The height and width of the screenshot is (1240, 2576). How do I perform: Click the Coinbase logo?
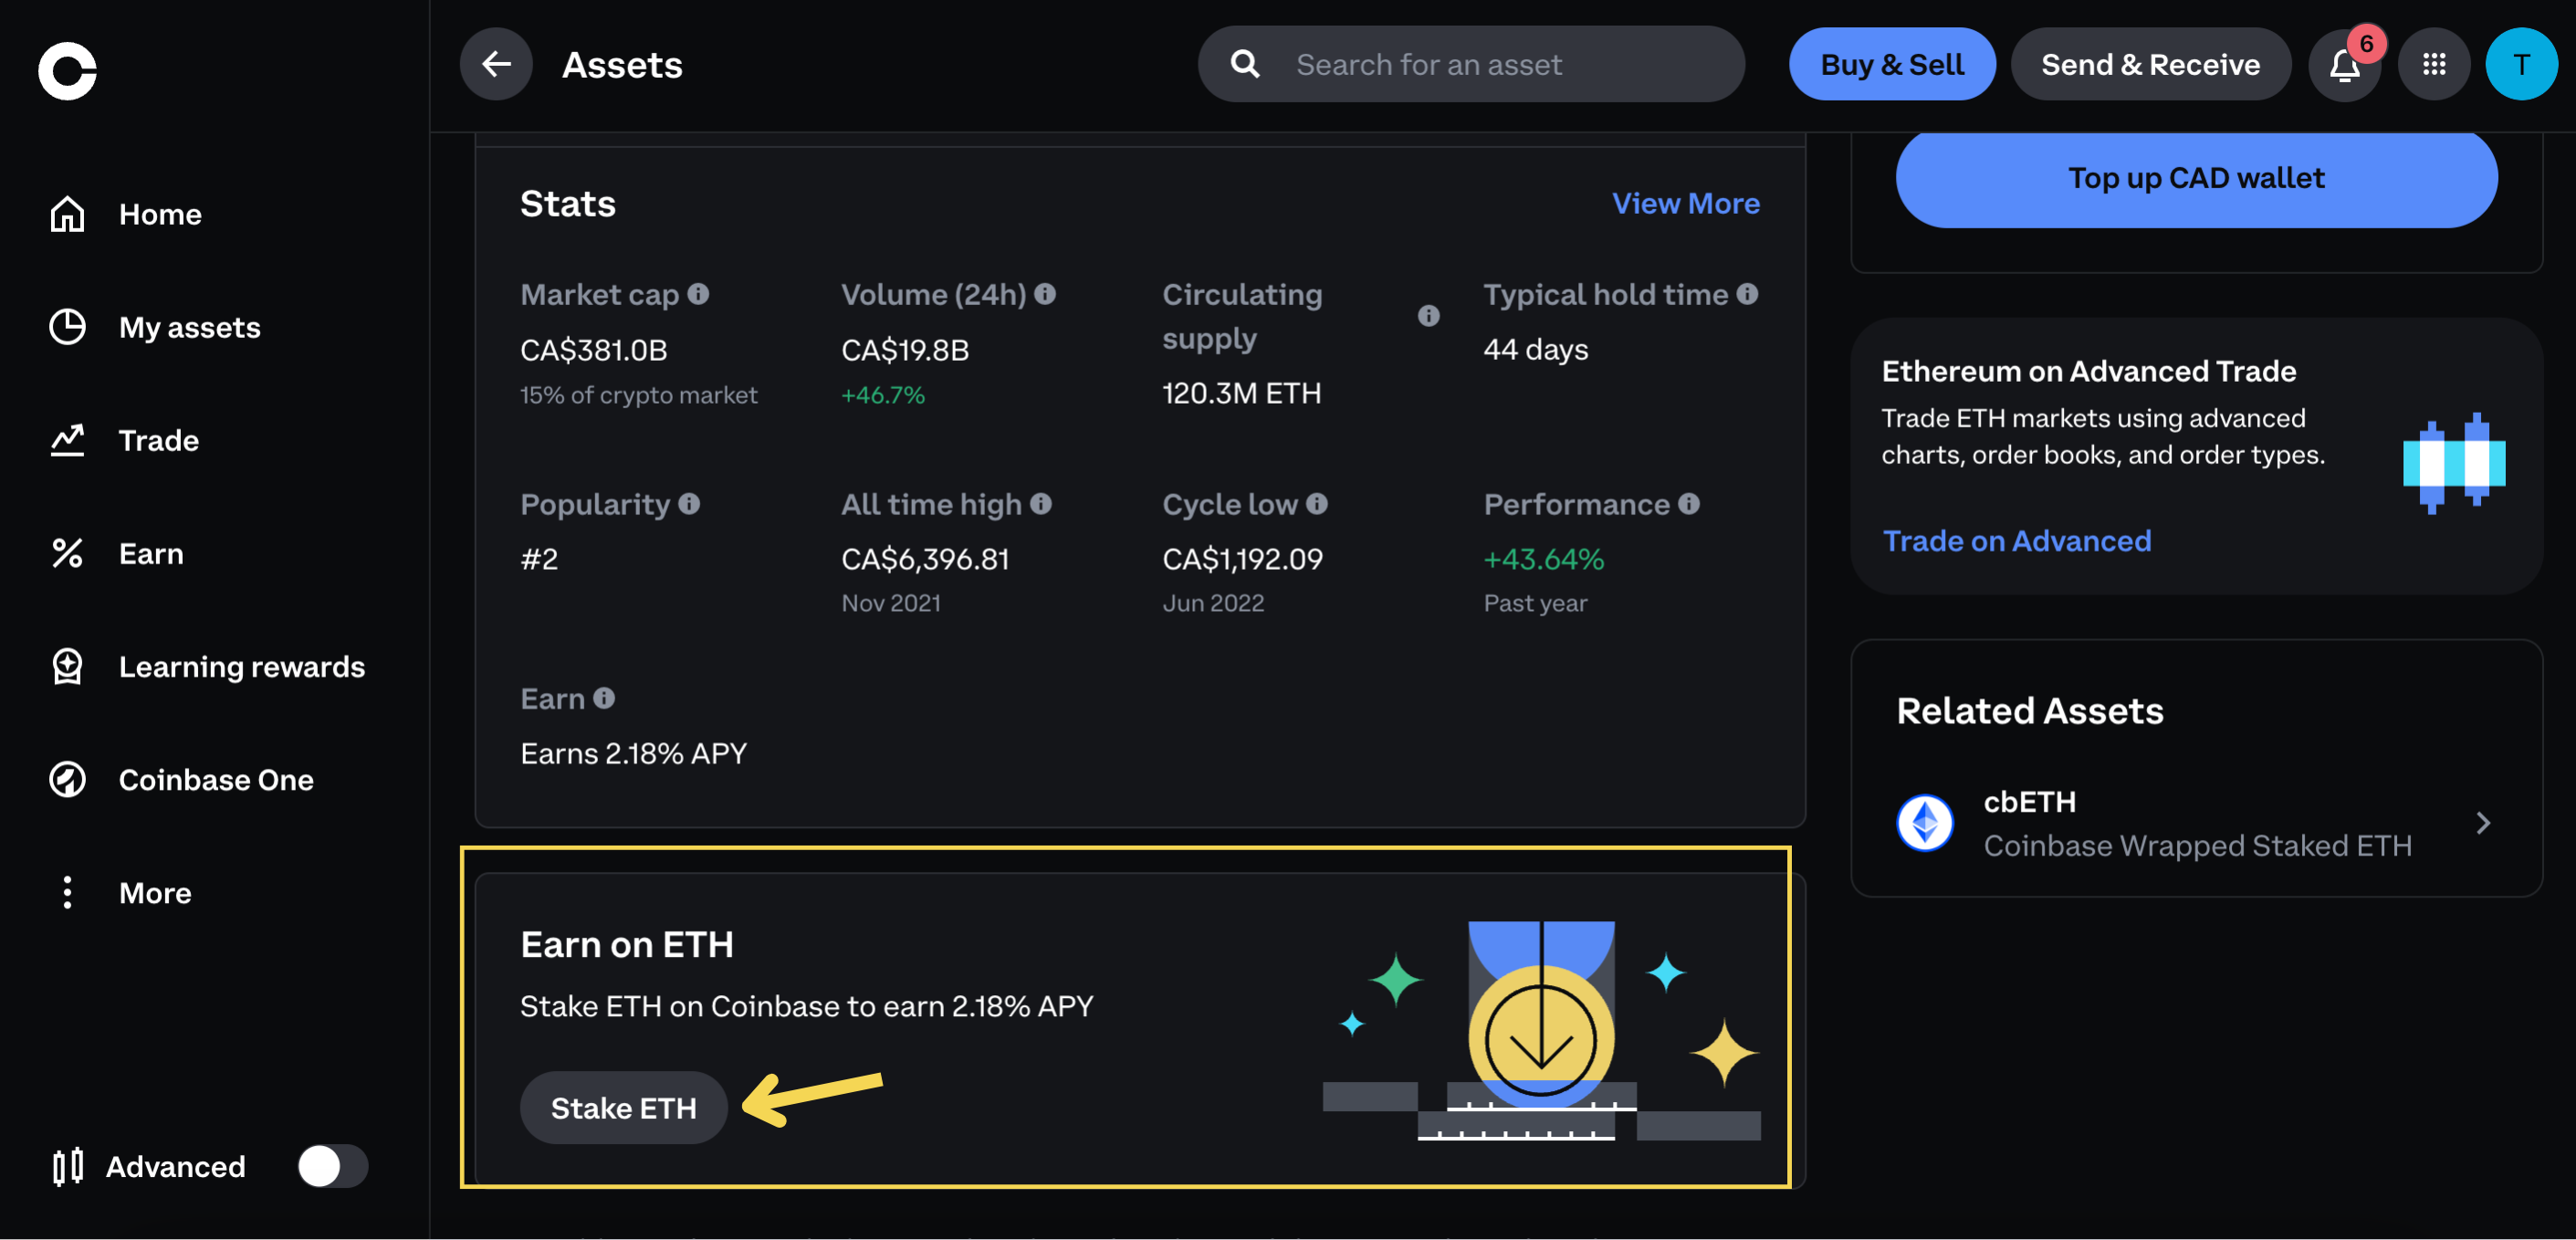coord(67,70)
